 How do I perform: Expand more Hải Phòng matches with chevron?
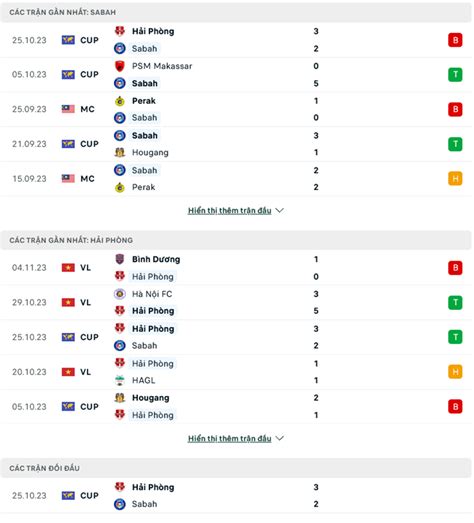click(280, 438)
